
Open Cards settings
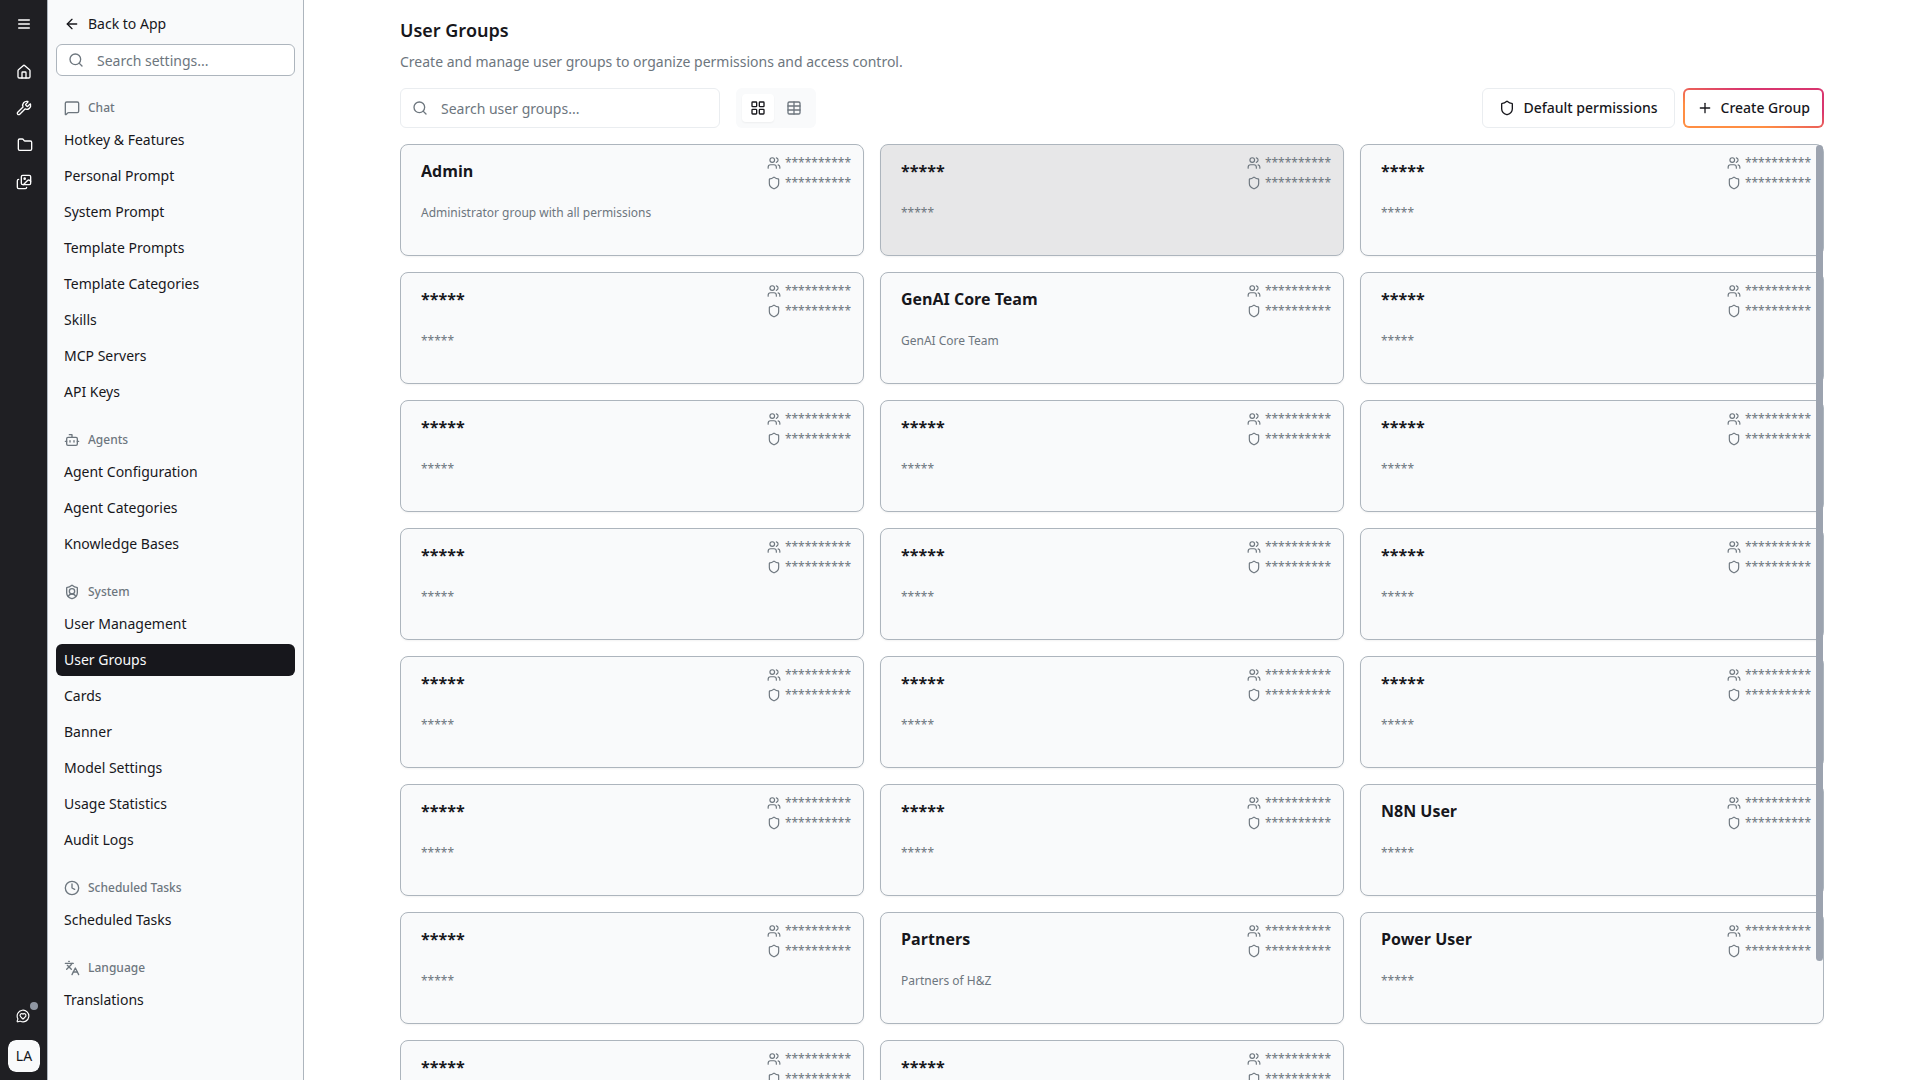pyautogui.click(x=175, y=696)
